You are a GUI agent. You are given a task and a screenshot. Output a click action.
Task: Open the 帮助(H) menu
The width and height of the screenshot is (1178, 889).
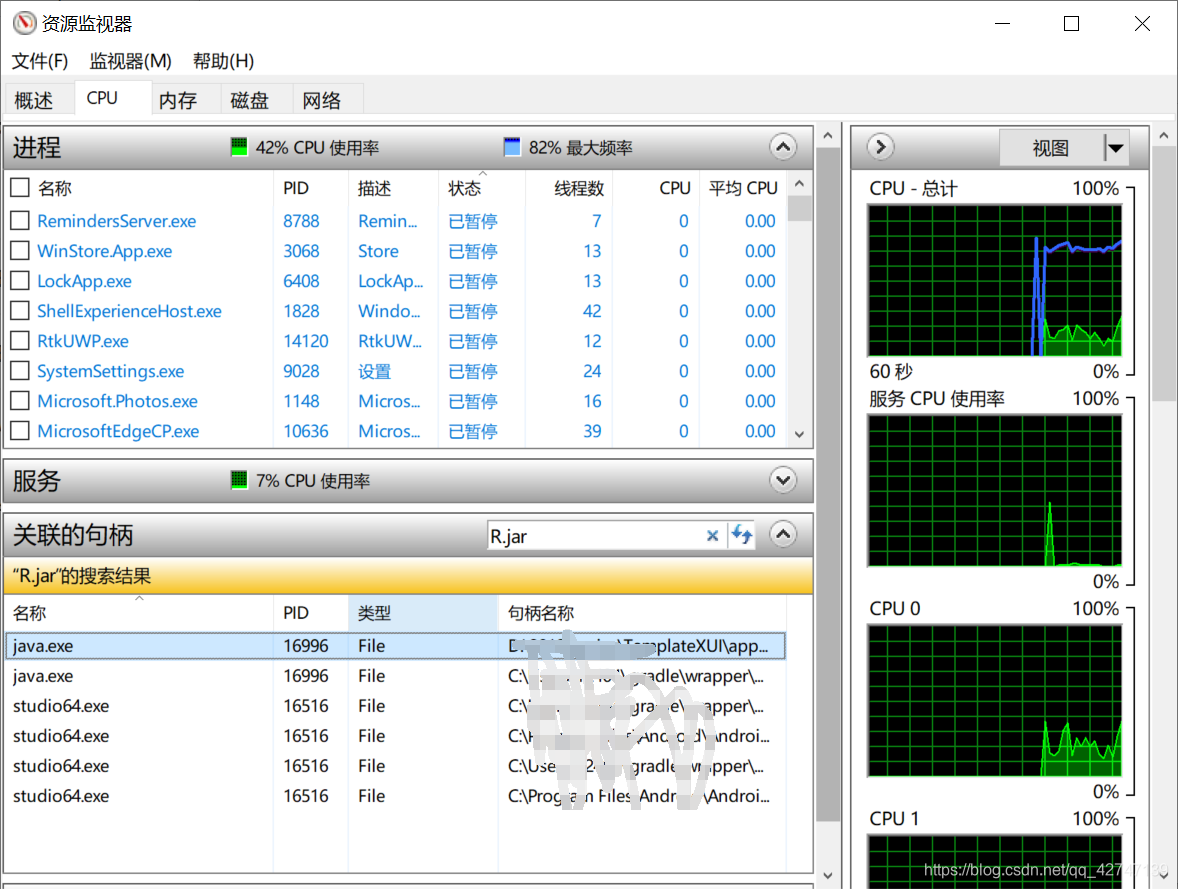tap(224, 61)
